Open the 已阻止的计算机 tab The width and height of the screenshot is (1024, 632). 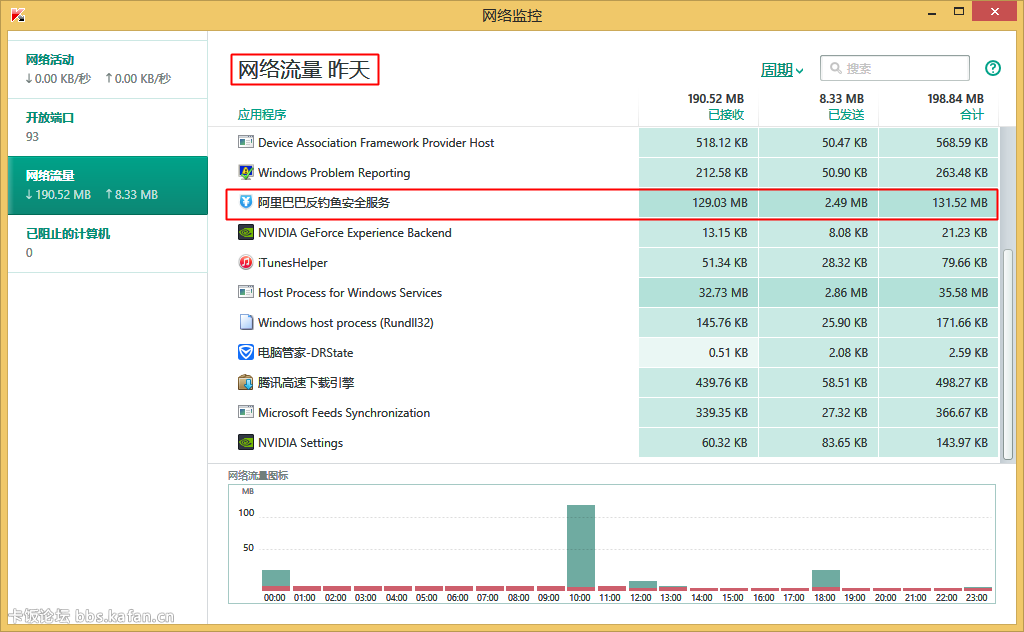click(108, 243)
